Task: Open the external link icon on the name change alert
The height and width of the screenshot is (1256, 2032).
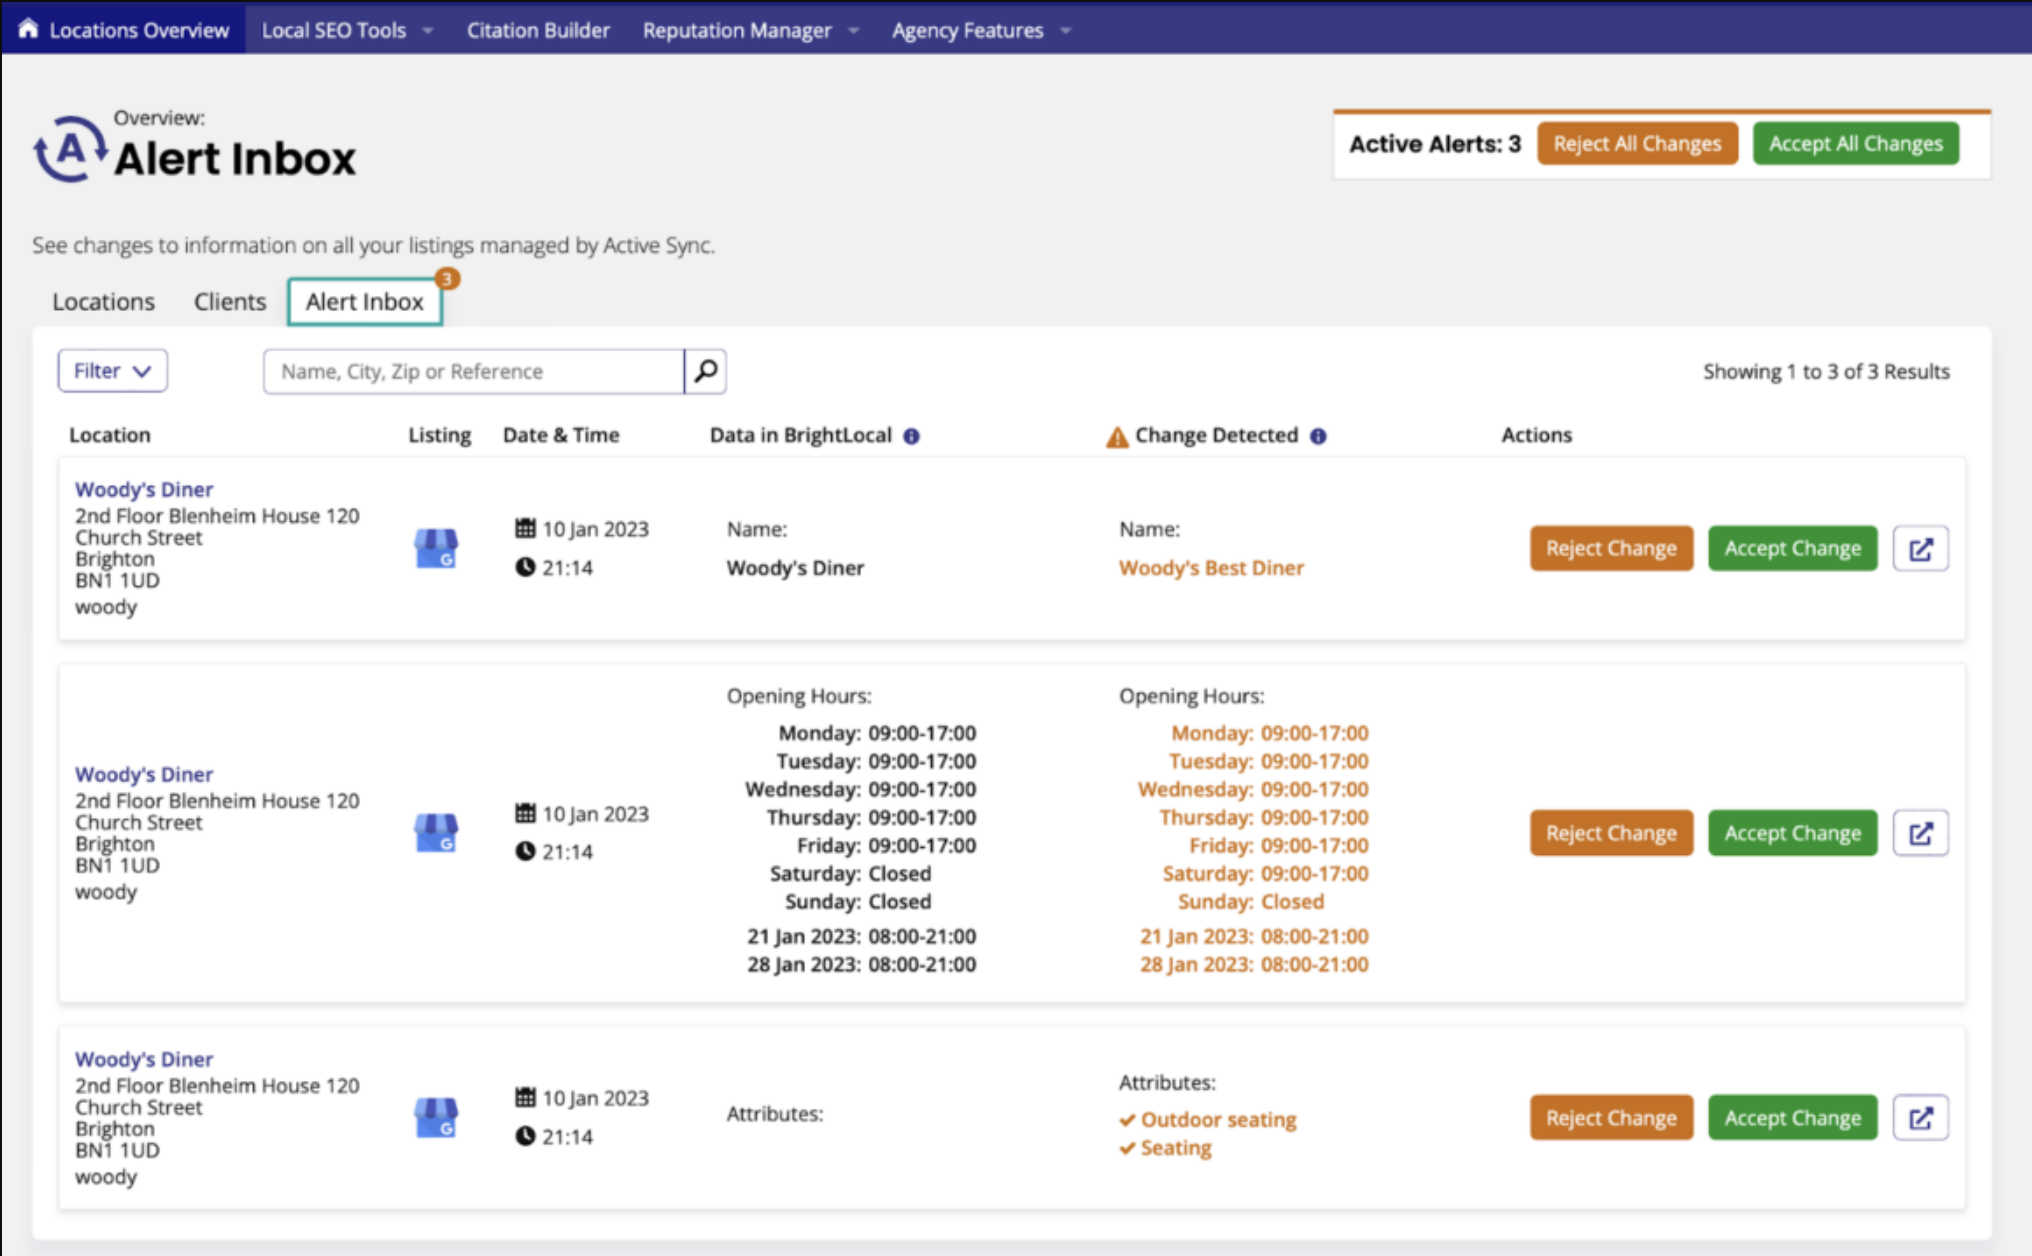Action: pyautogui.click(x=1920, y=548)
